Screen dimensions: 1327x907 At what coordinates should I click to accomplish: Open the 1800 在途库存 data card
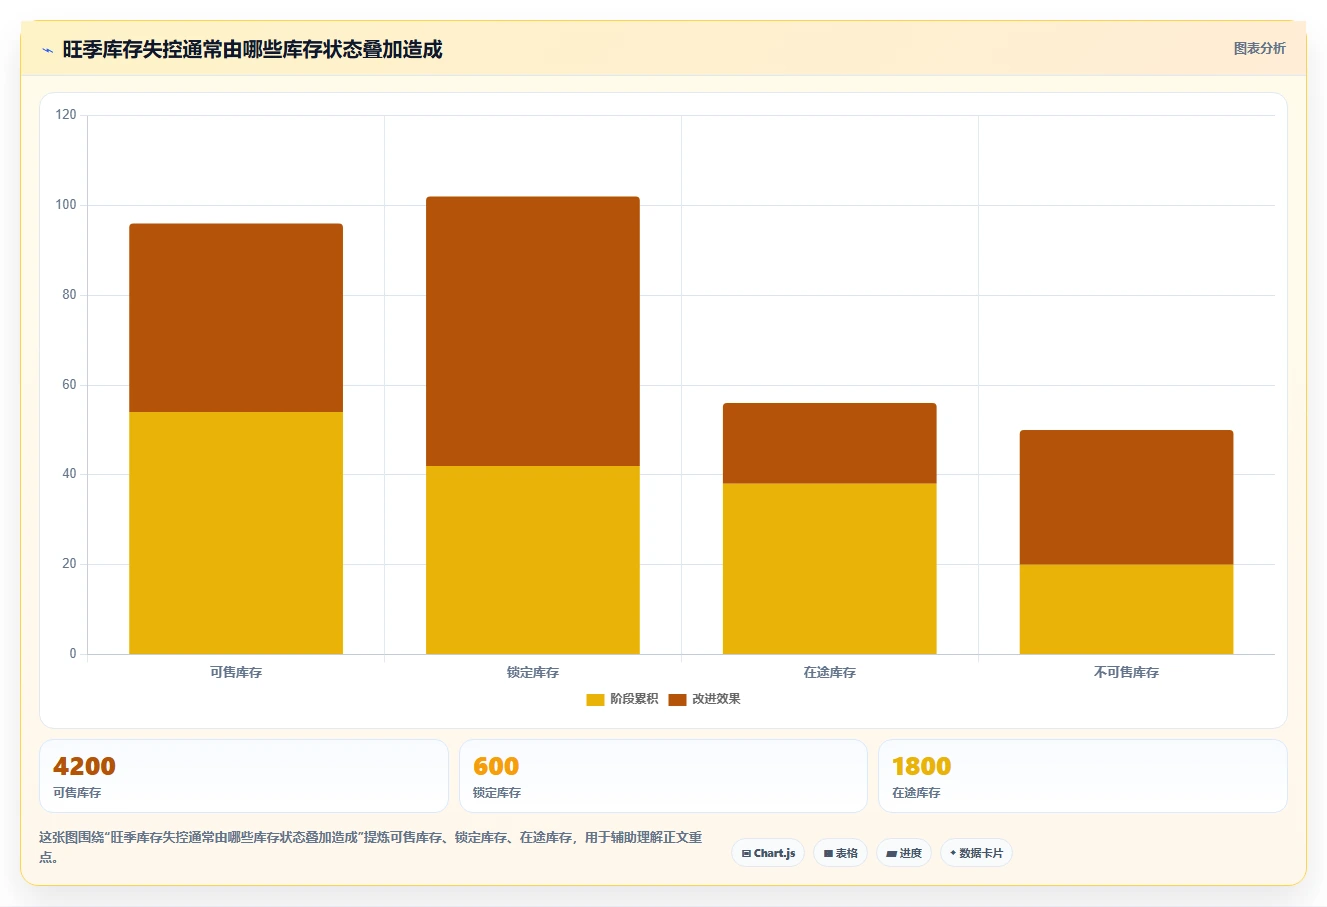(1082, 776)
